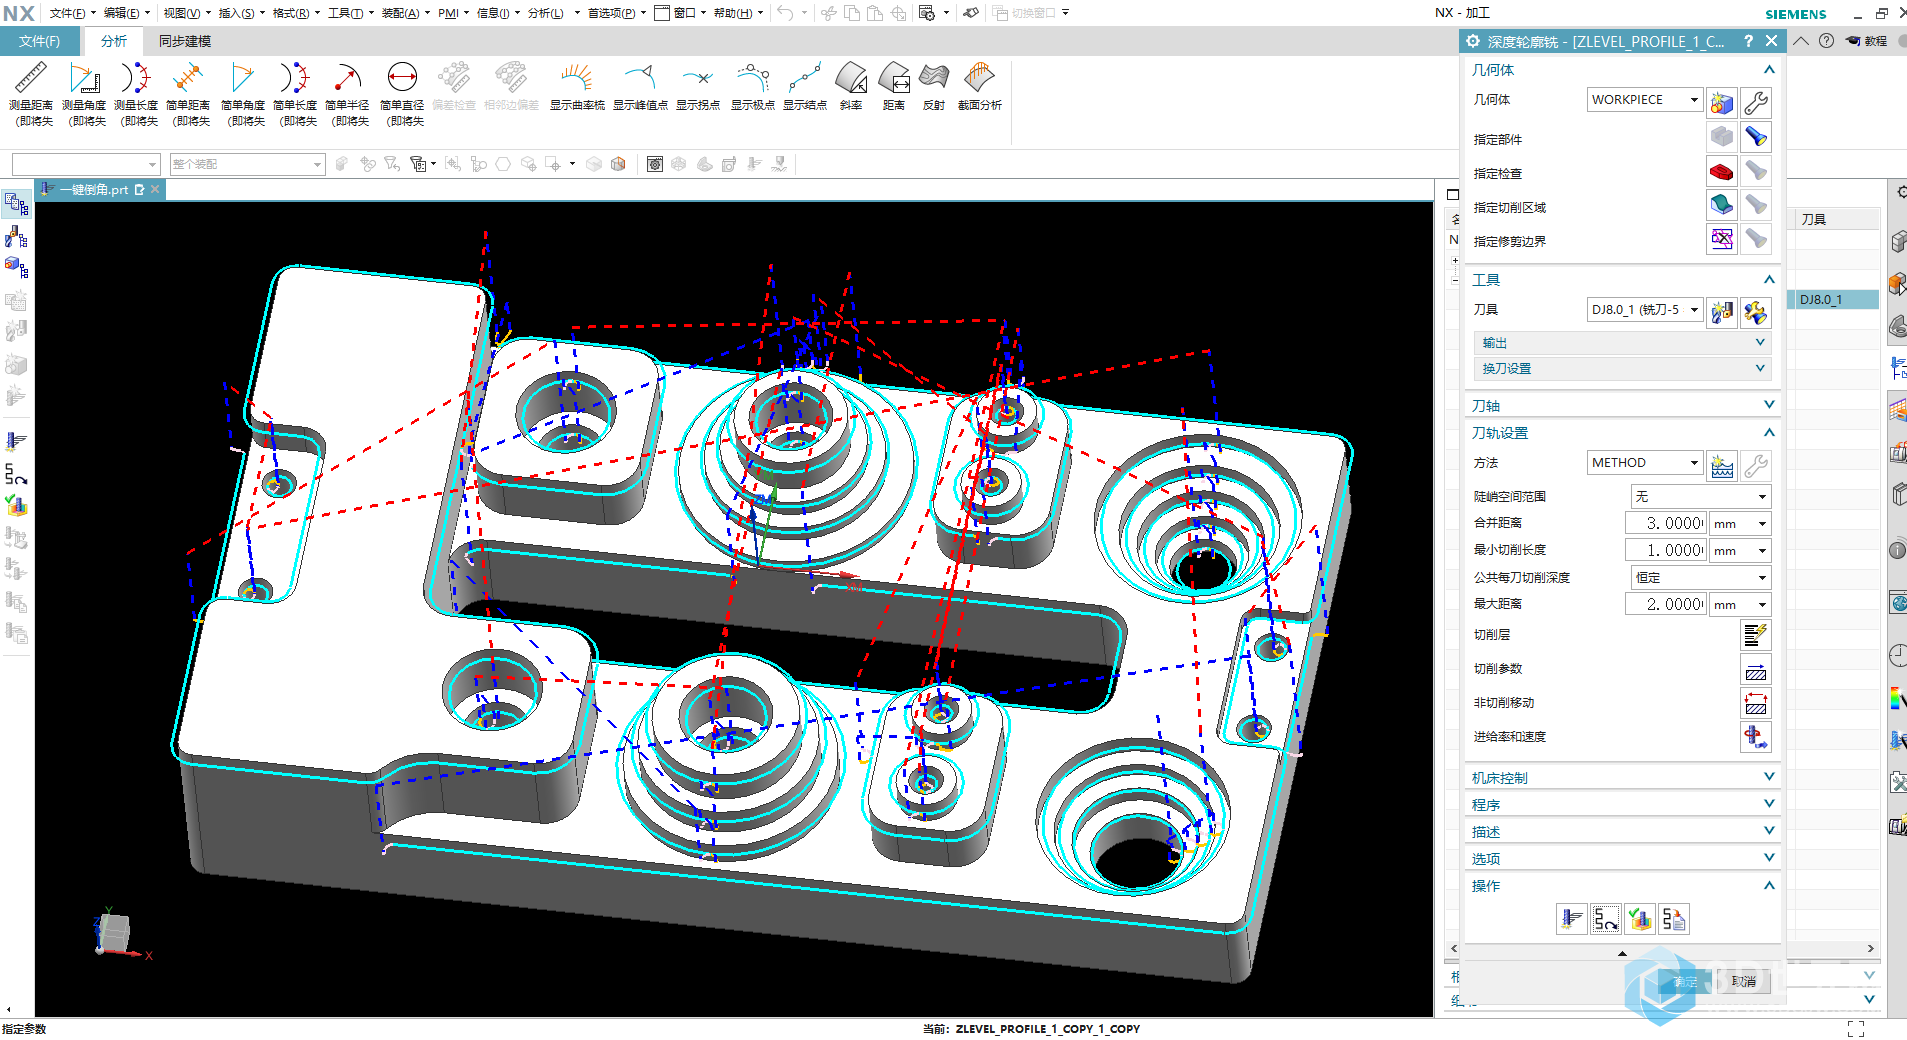Open the 斜率 slope analysis tool
Screen dimensions: 1907x1040
(851, 86)
